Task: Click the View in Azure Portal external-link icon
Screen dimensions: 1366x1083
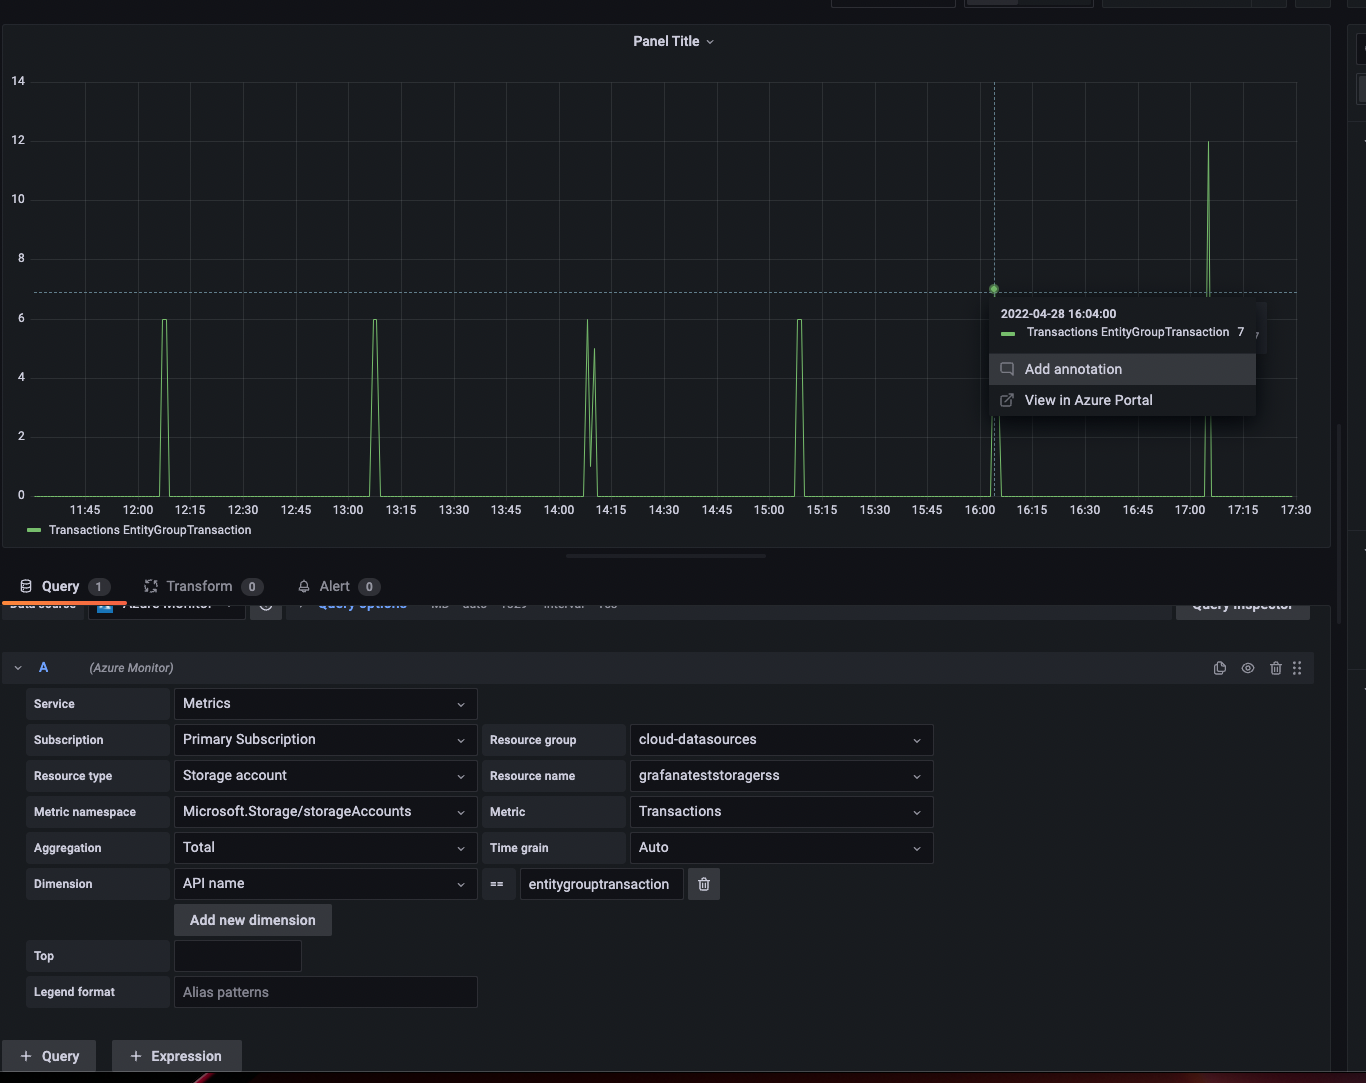Action: click(x=1006, y=400)
